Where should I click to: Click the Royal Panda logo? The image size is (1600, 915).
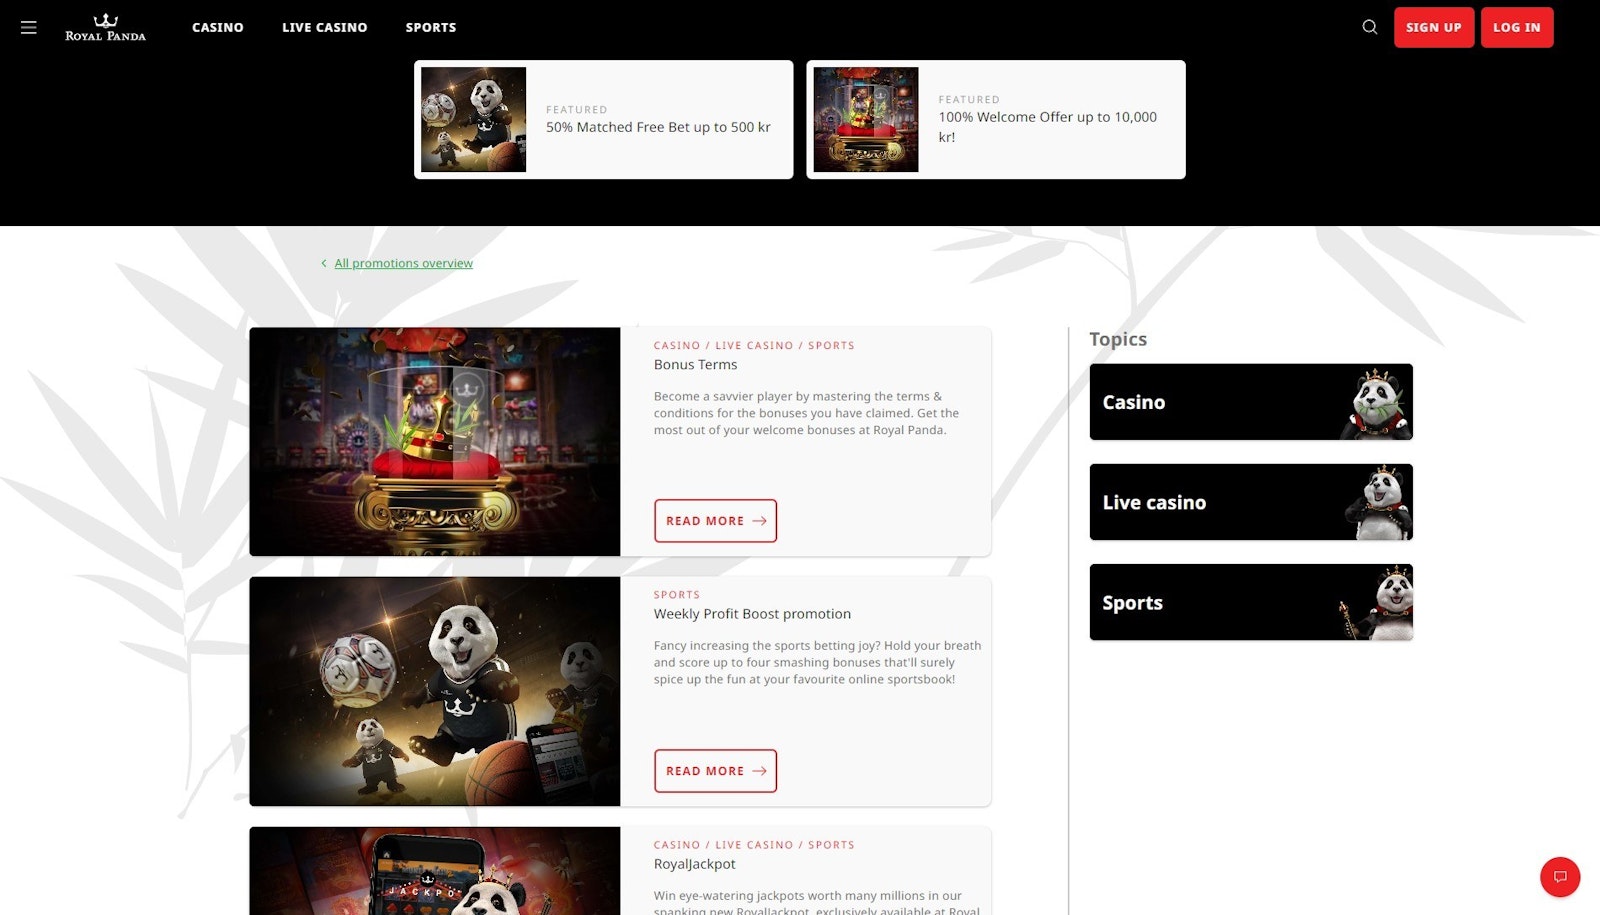(105, 27)
